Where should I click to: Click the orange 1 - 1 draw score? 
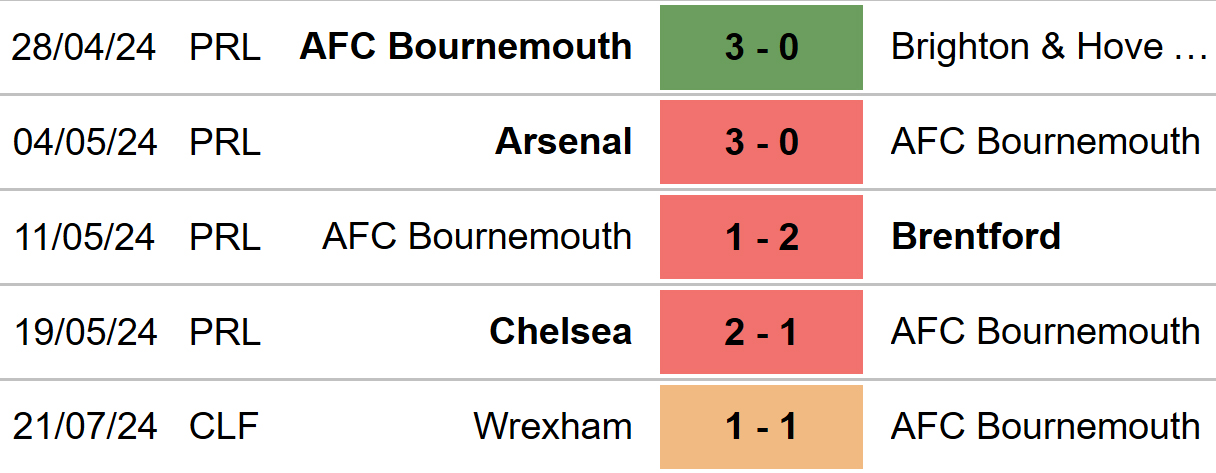(x=761, y=427)
